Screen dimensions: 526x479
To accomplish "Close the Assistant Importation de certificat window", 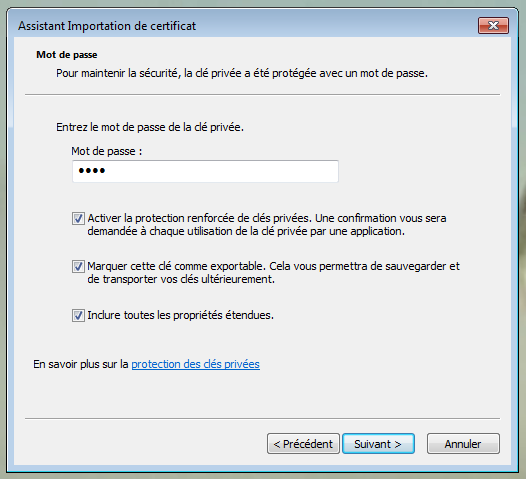I will pos(493,25).
